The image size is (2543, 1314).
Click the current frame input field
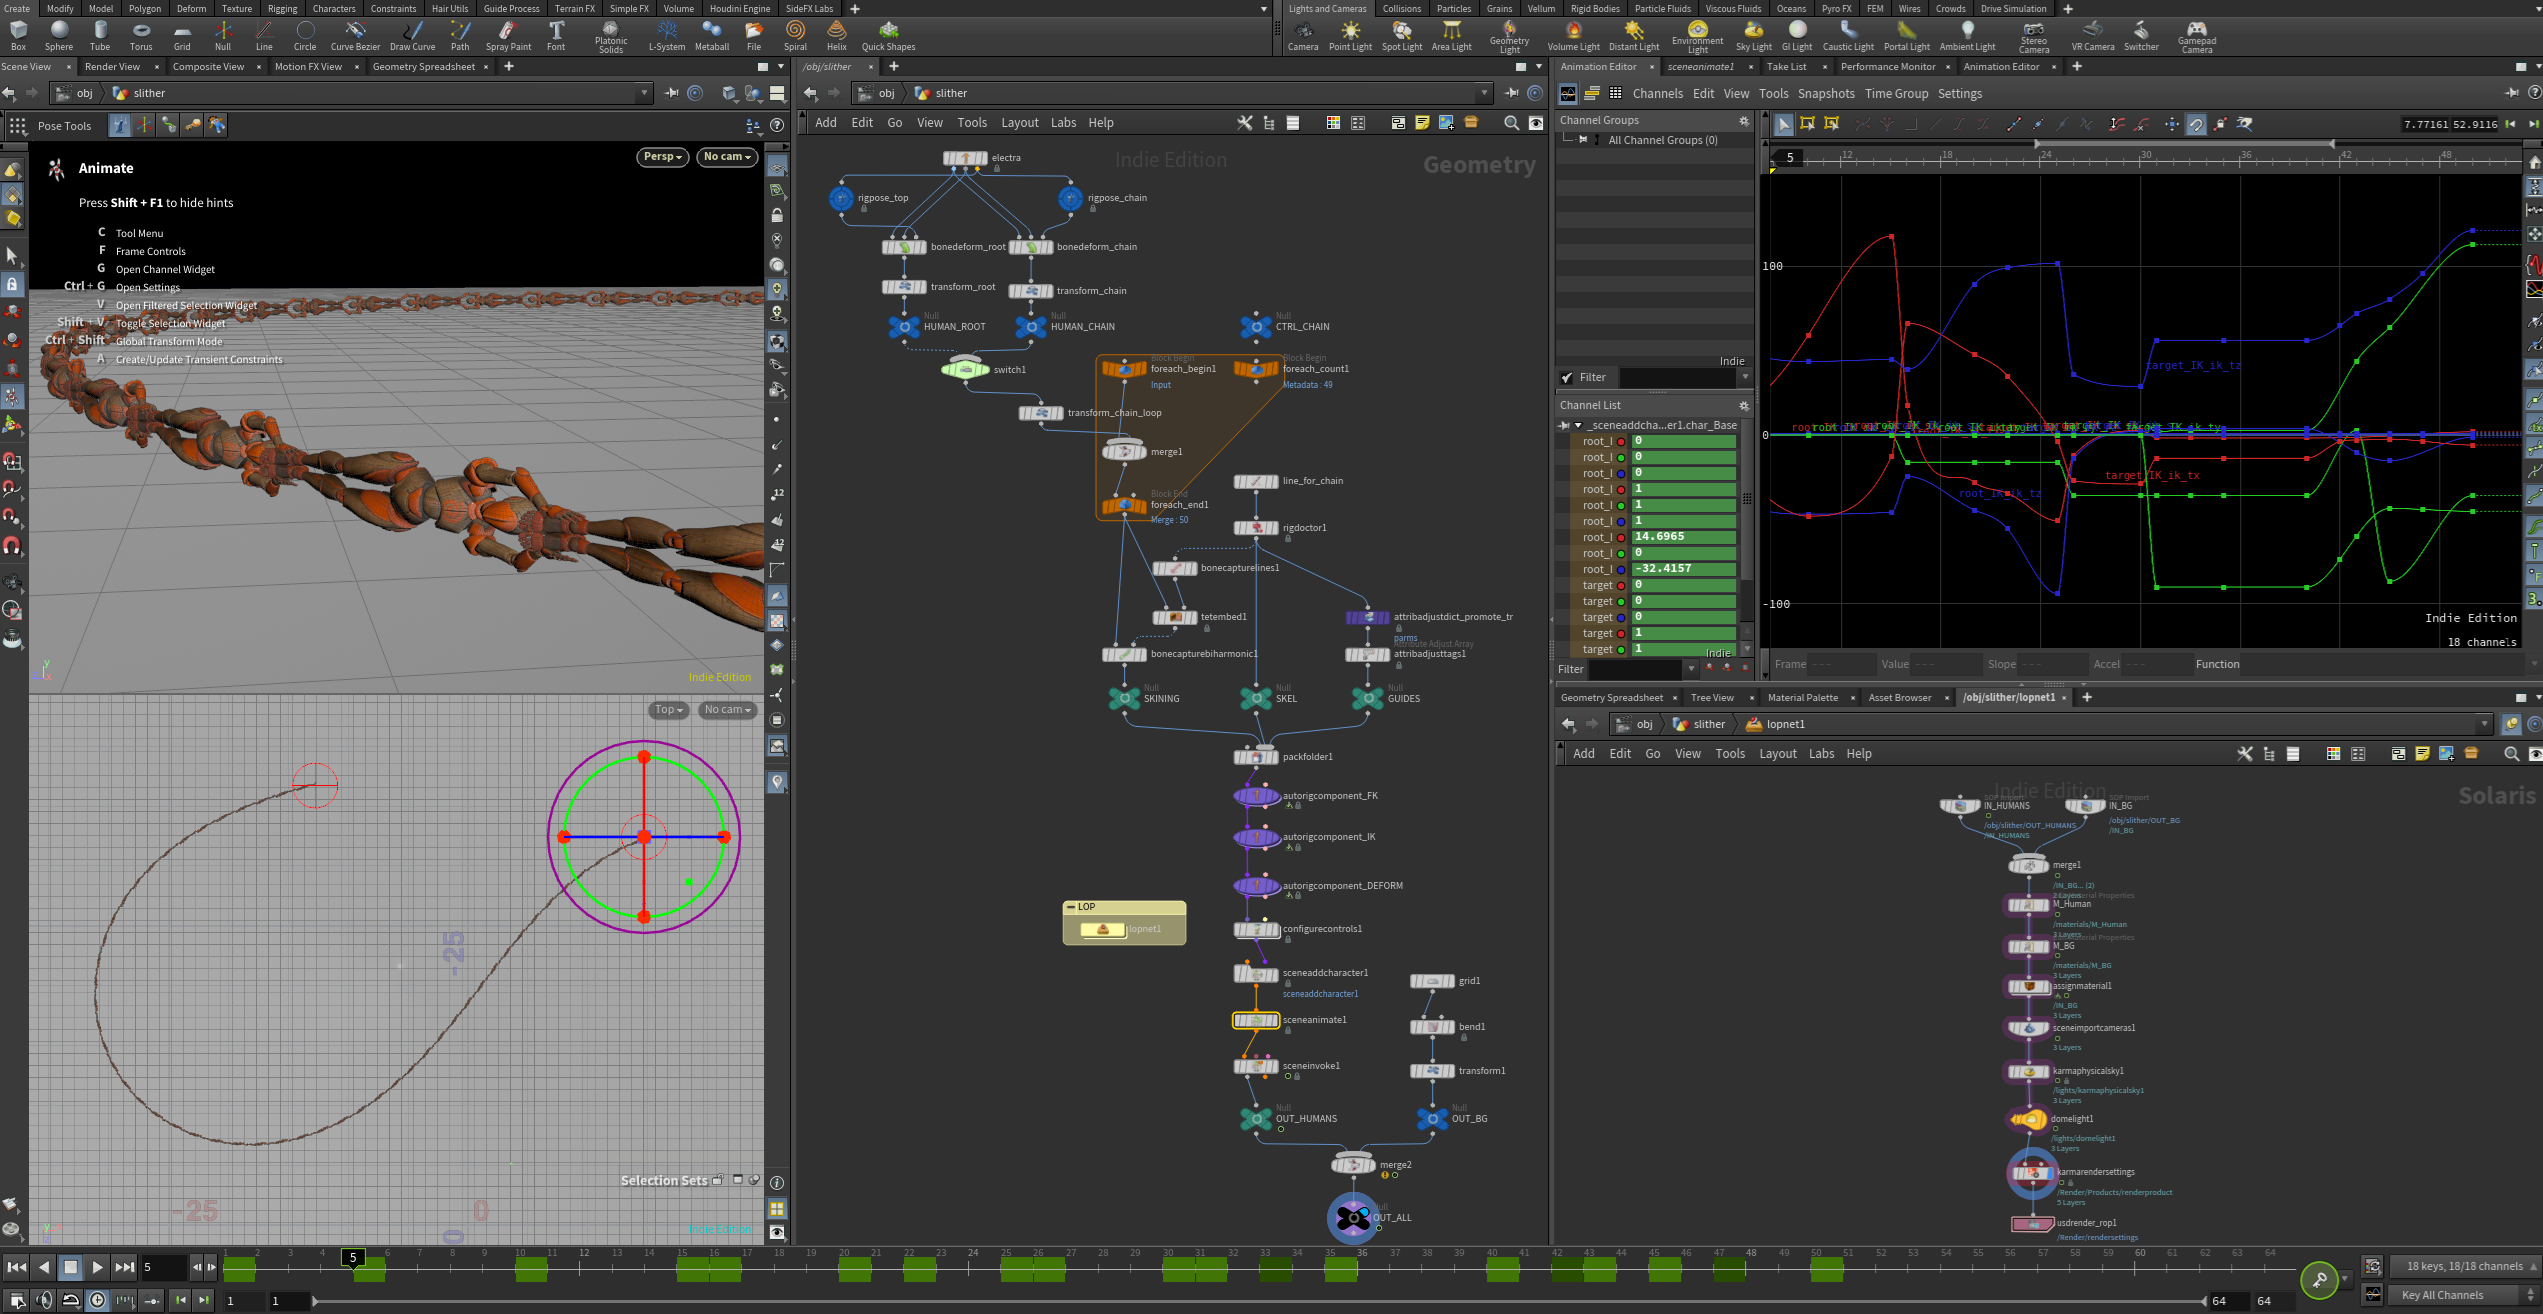pyautogui.click(x=163, y=1267)
